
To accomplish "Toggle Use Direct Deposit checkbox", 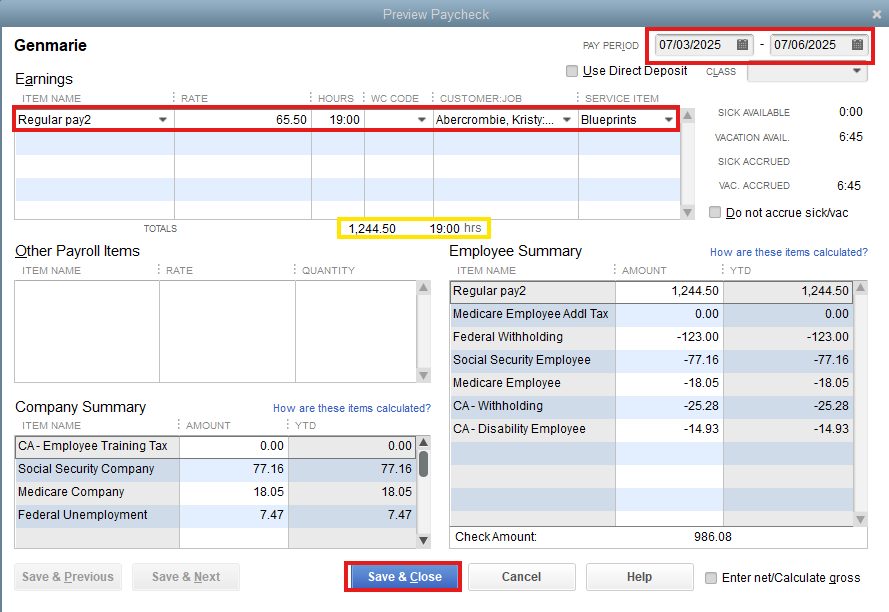I will point(572,71).
